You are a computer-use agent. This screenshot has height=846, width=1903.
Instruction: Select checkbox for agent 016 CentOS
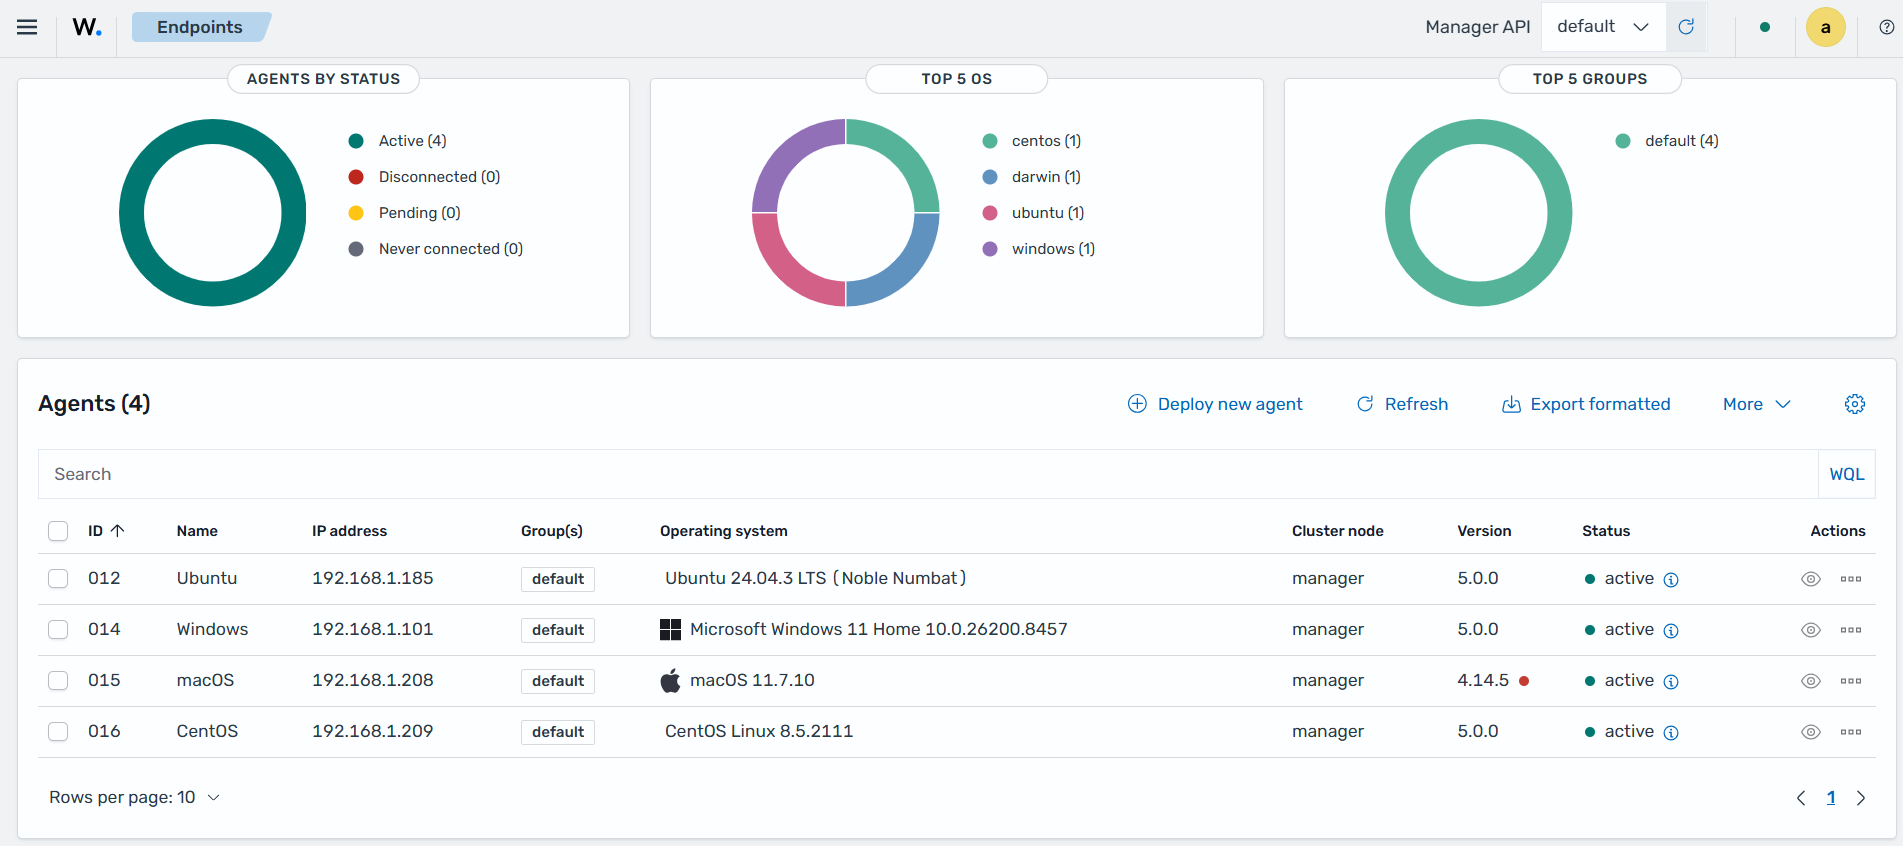pos(58,732)
